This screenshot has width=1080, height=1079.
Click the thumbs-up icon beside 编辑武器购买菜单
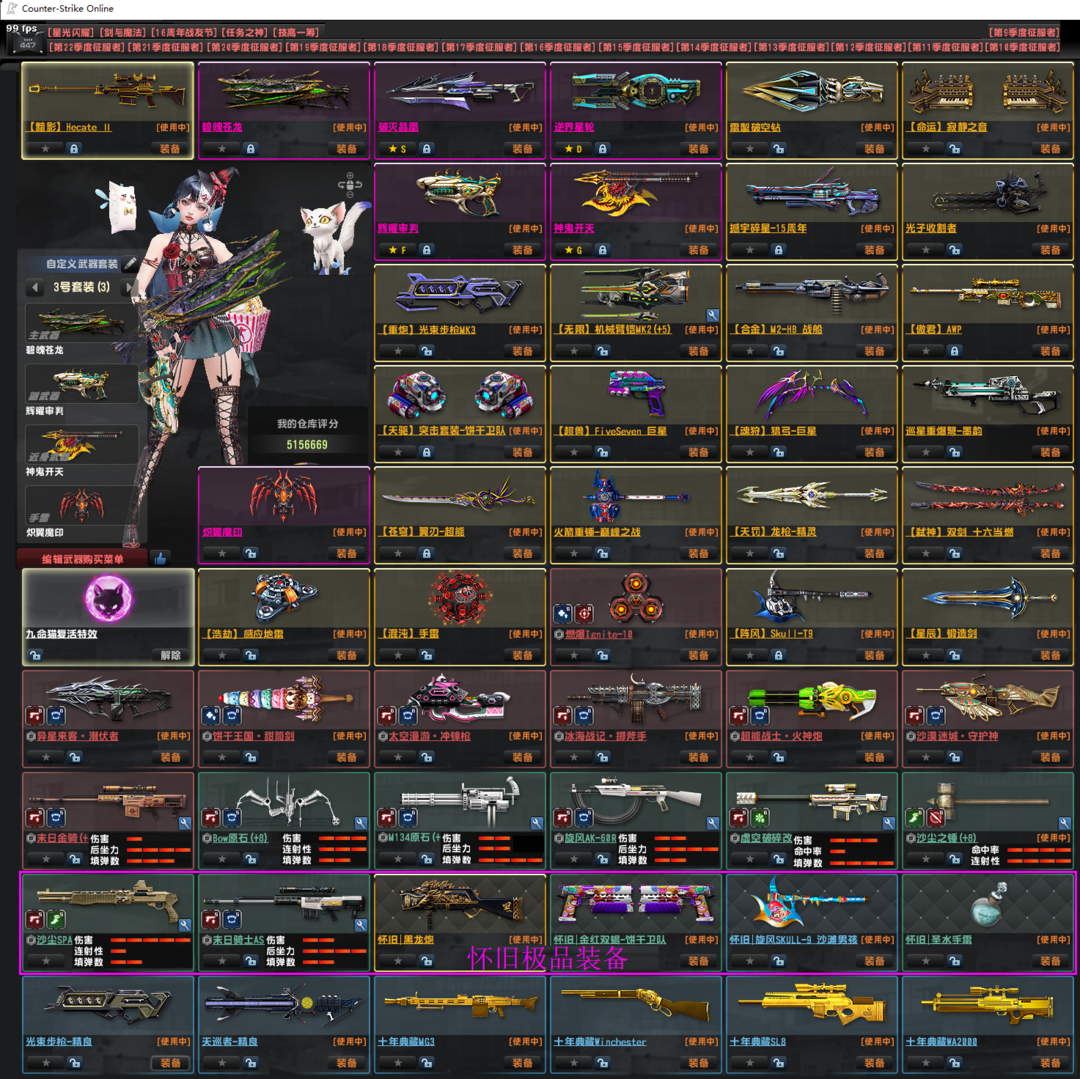160,558
